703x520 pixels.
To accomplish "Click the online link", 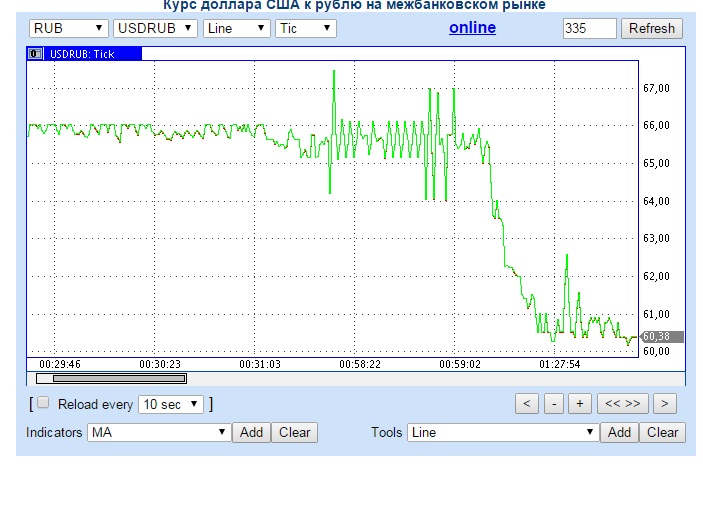I will coord(472,28).
